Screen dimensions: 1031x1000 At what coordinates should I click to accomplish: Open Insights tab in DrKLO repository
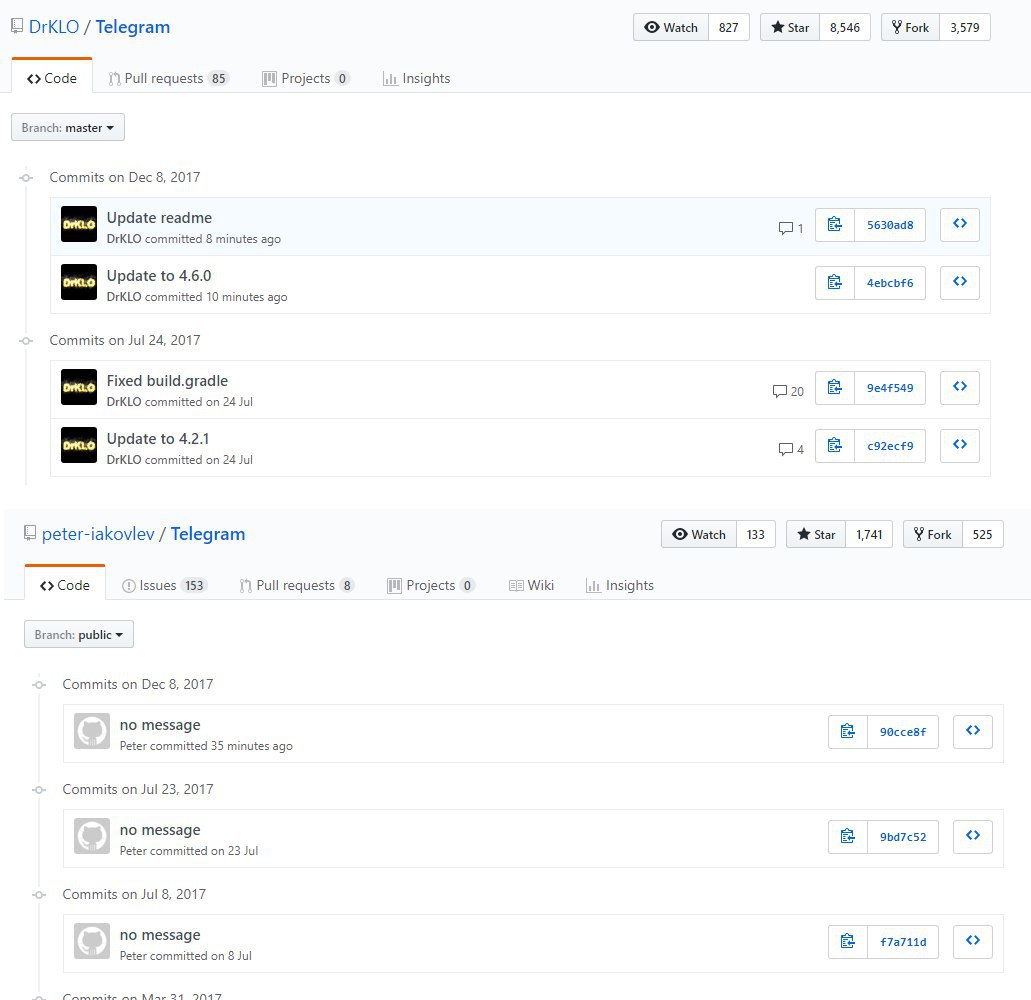417,78
